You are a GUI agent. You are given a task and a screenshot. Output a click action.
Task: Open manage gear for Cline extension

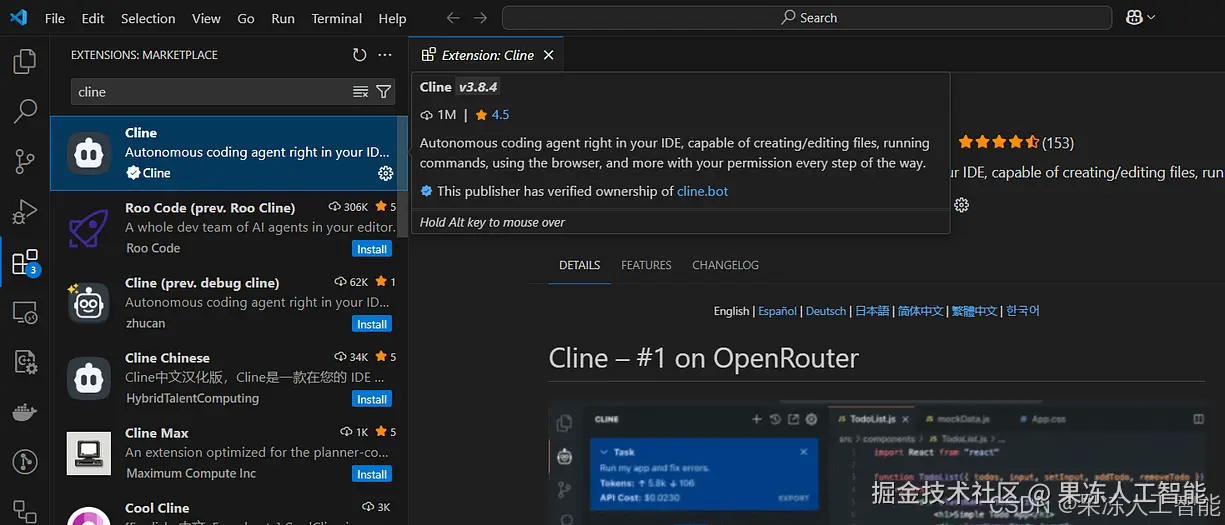385,173
